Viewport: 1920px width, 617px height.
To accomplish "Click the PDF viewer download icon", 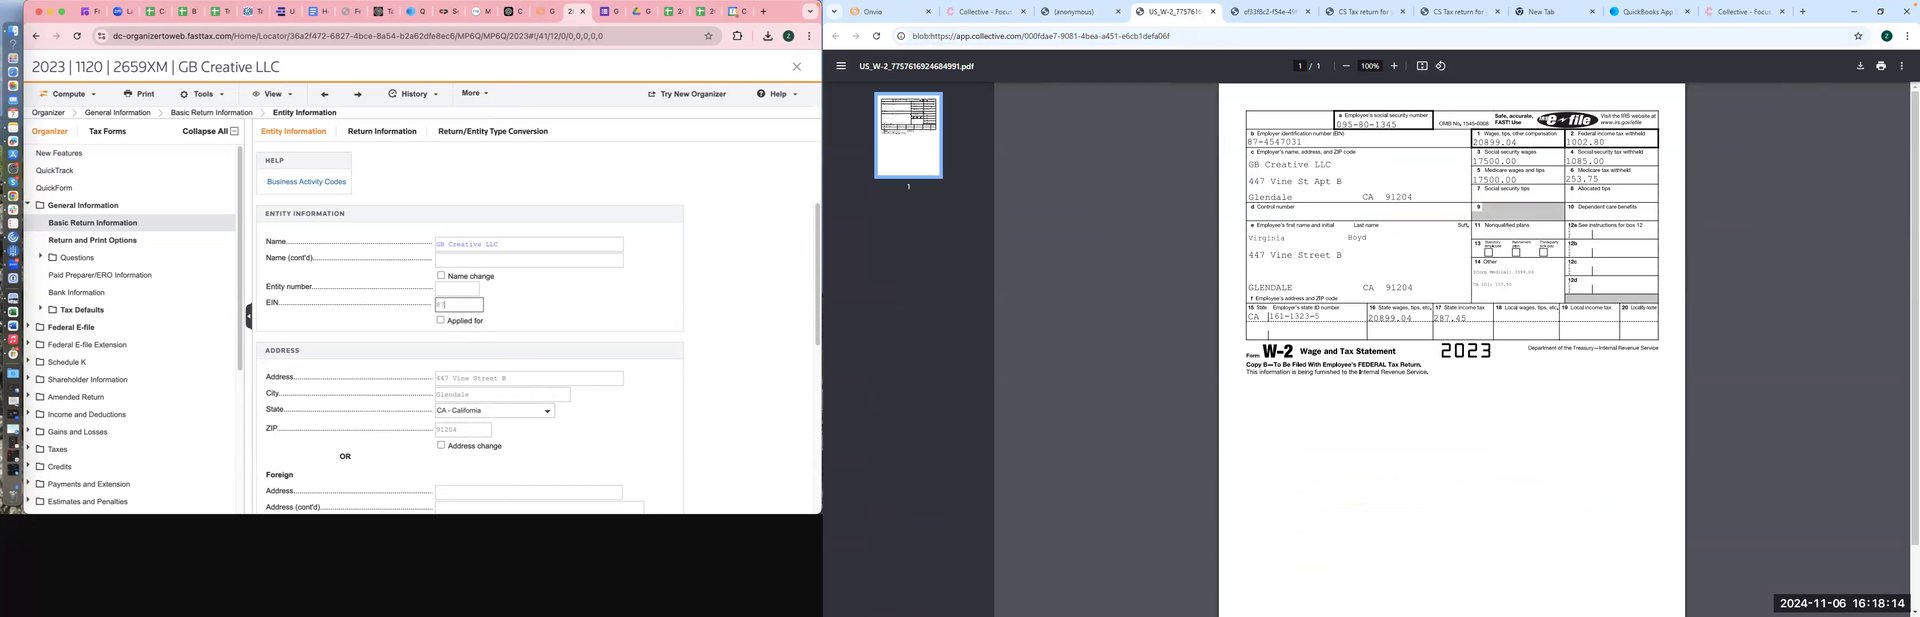I will click(x=1860, y=66).
